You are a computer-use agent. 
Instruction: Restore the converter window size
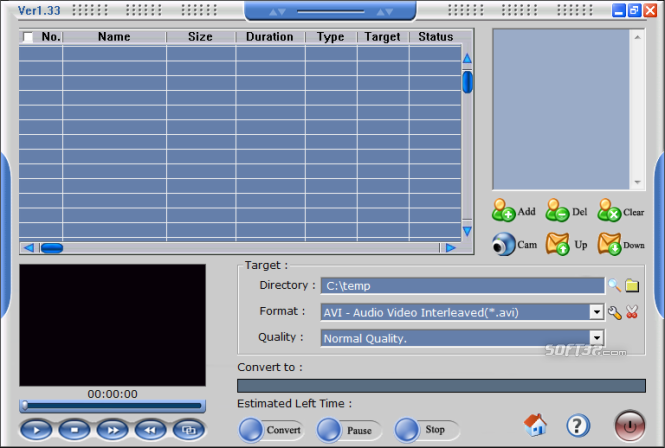tap(634, 10)
